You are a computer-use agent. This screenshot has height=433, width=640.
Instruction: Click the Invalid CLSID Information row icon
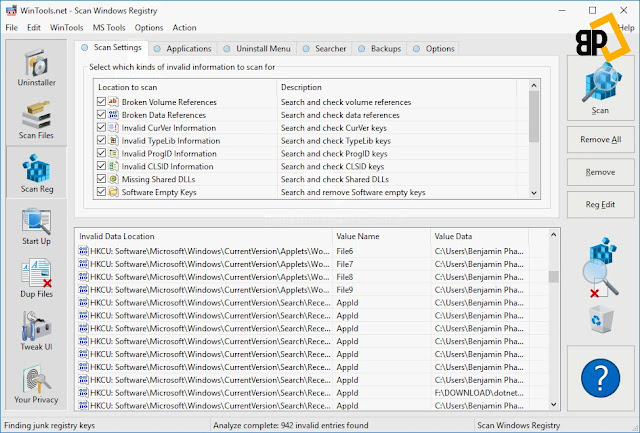[113, 166]
